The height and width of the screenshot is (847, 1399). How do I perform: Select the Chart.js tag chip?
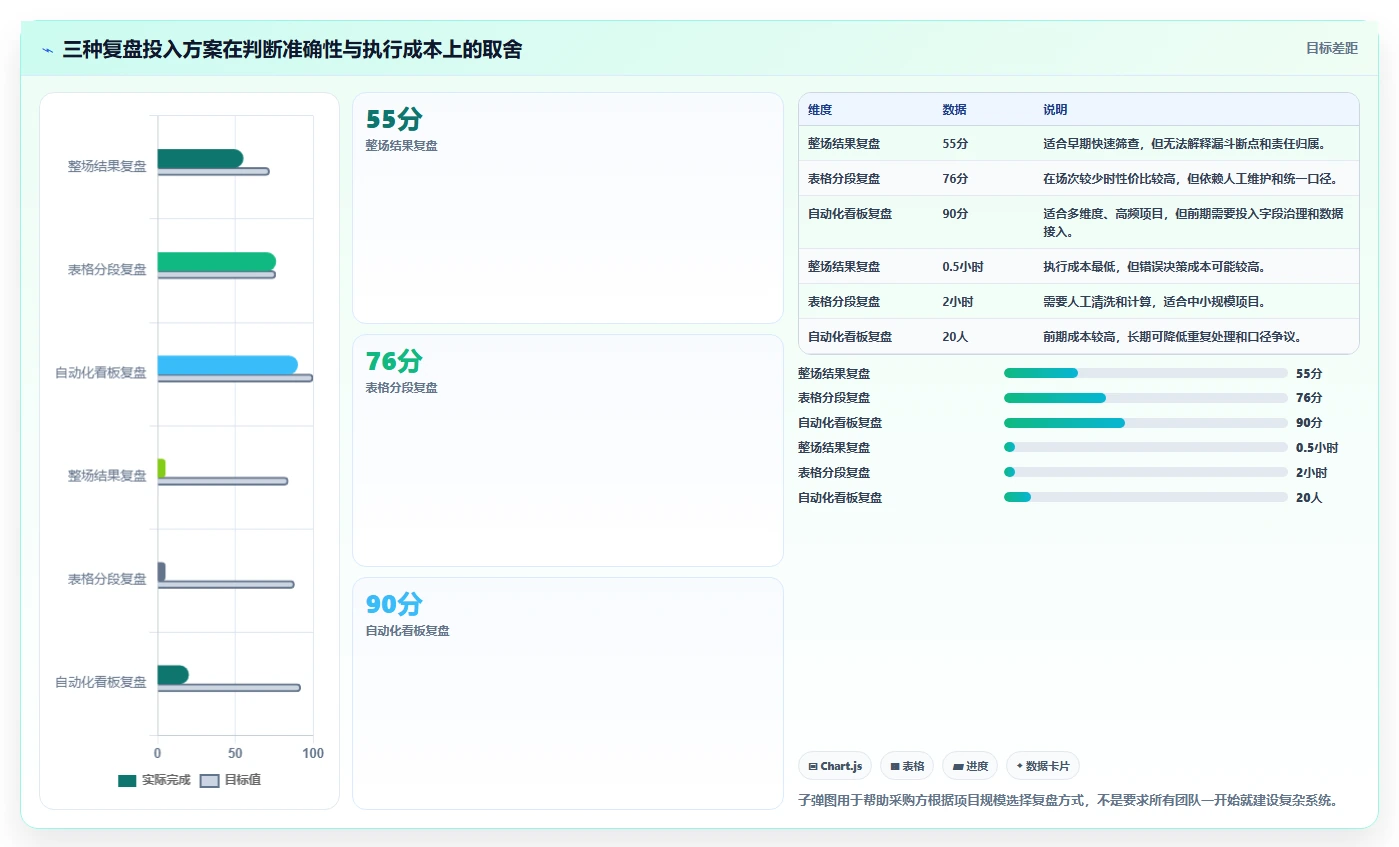pyautogui.click(x=835, y=766)
